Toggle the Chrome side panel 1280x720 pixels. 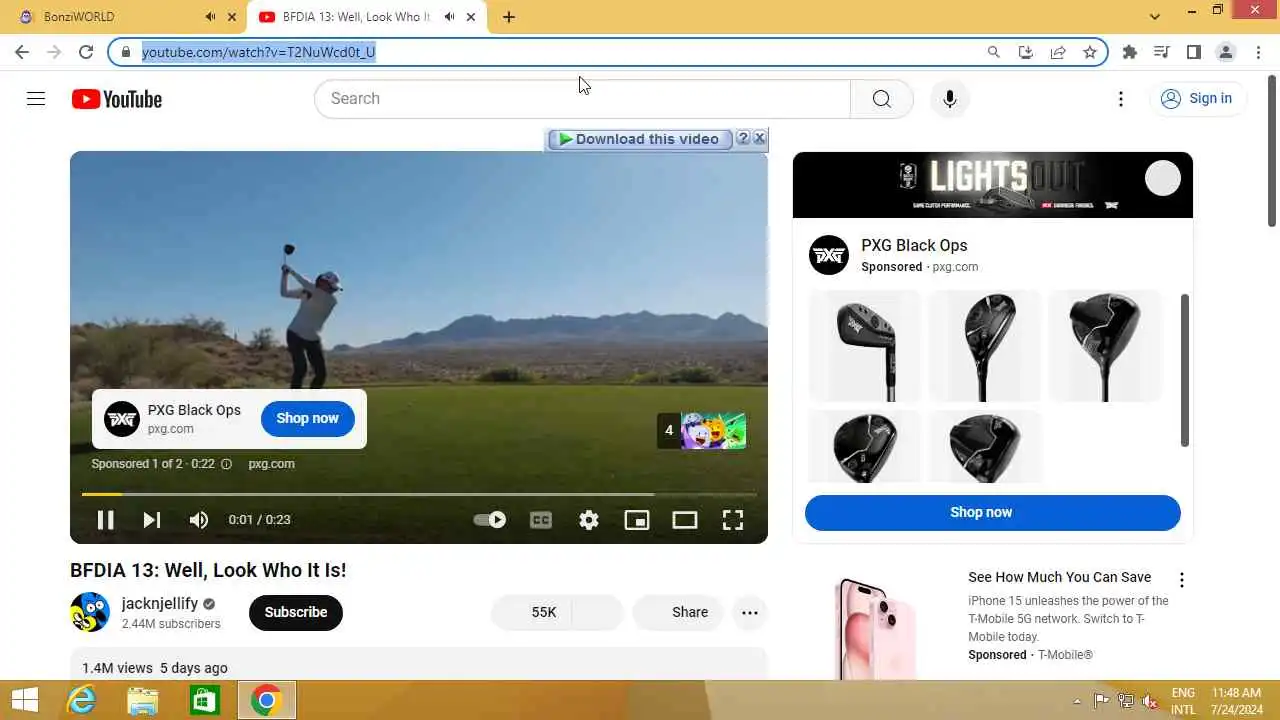(1194, 52)
